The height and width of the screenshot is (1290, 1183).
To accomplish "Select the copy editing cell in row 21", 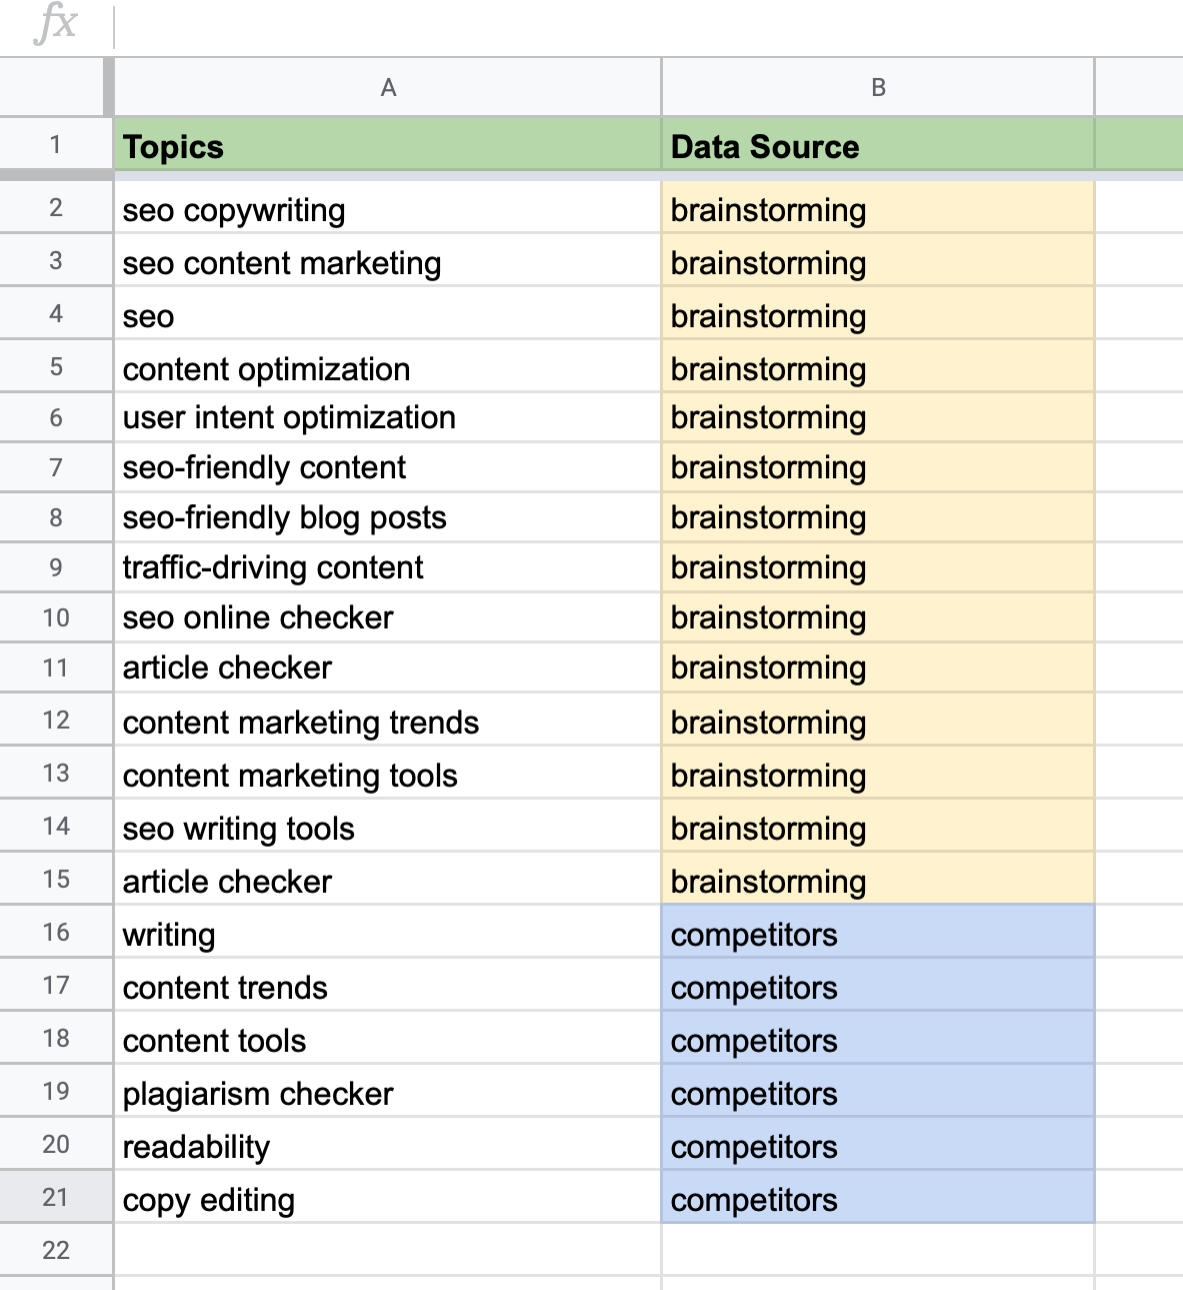I will 387,1200.
